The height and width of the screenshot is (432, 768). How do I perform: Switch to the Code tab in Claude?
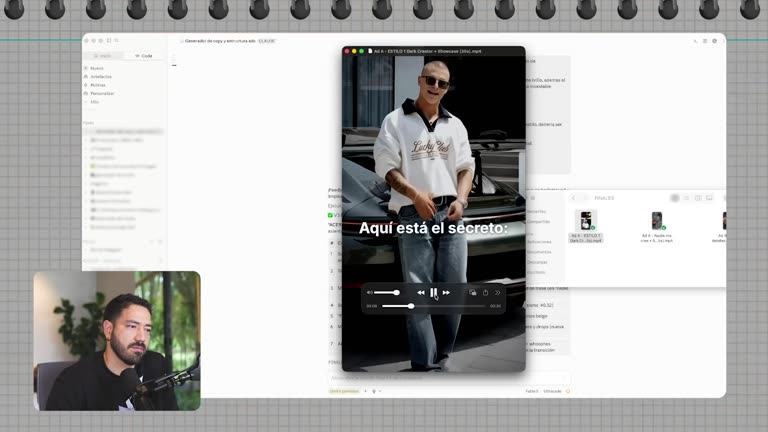point(144,56)
